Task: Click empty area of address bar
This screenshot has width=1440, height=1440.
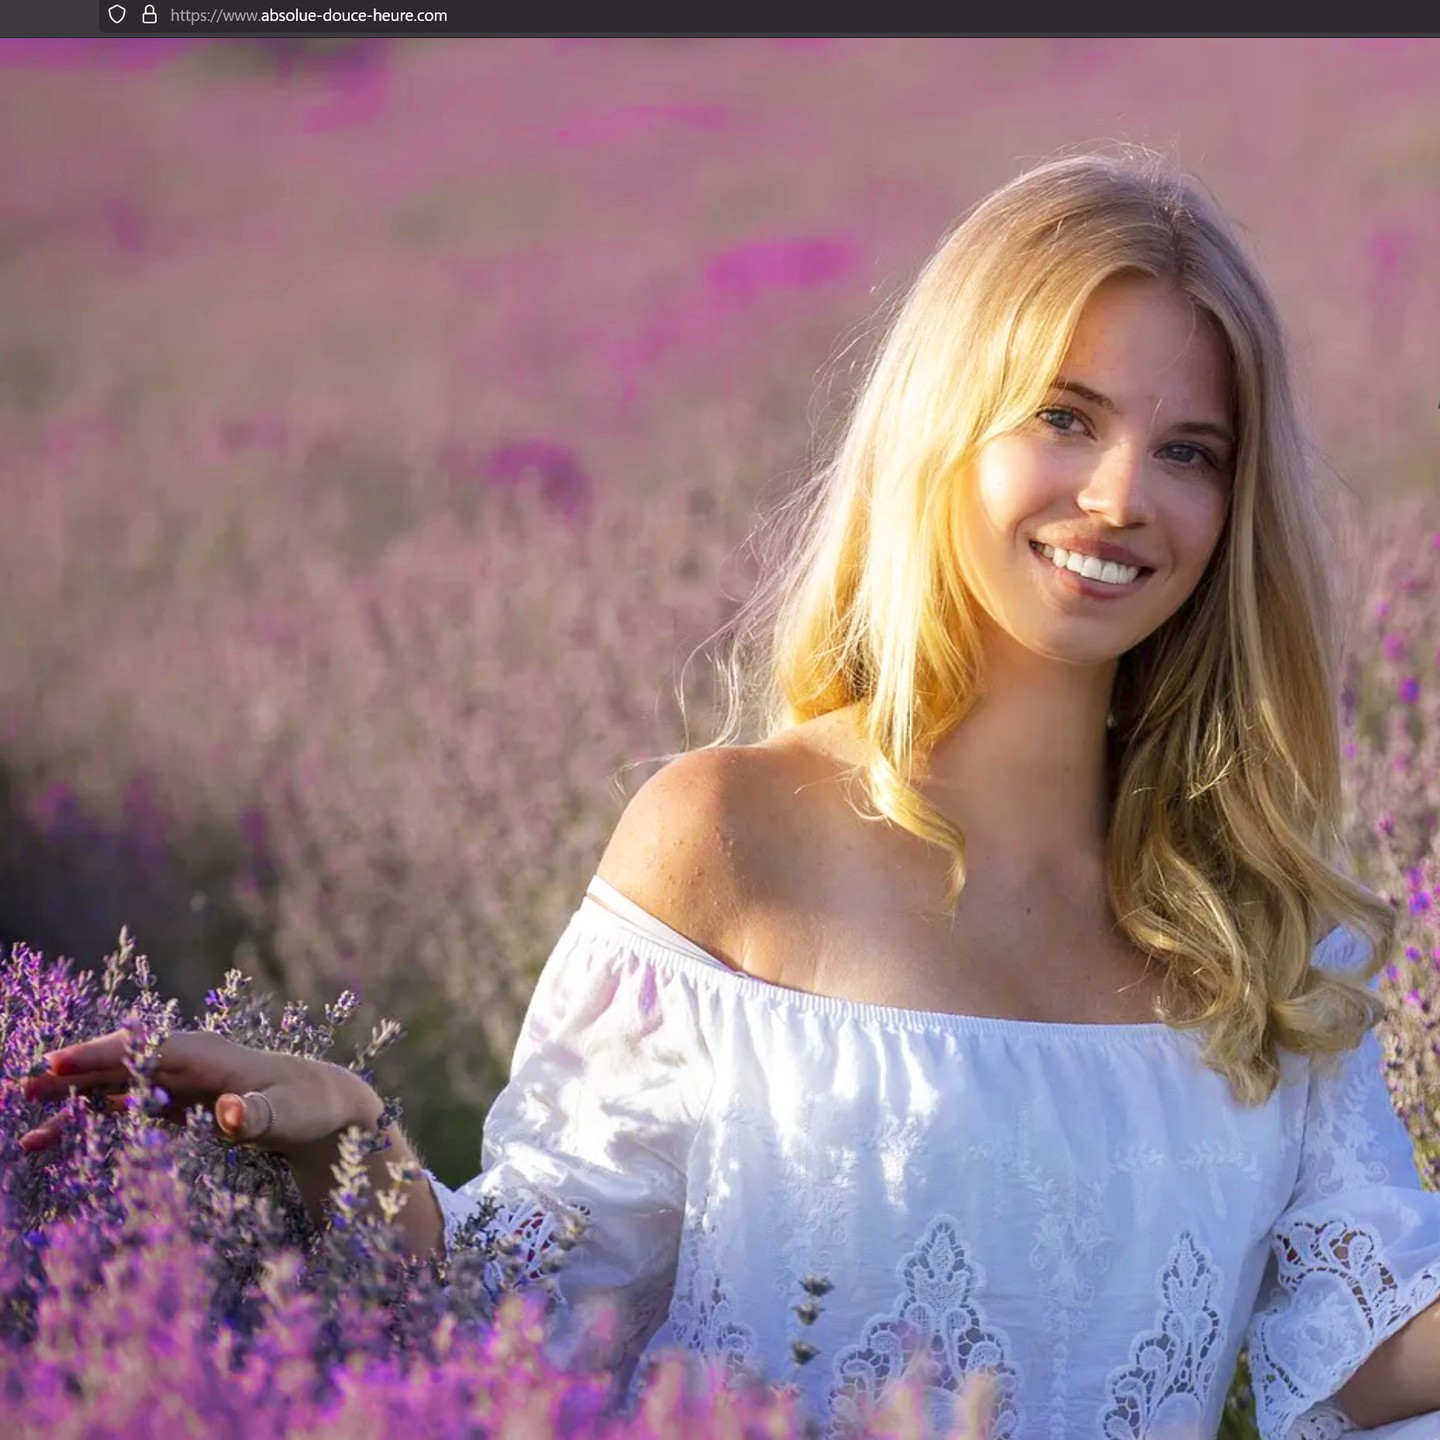Action: point(900,15)
